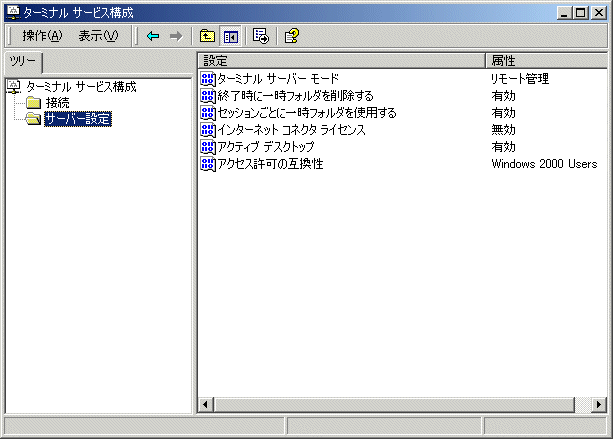Close the ターミナル サービス構成 window

point(599,13)
